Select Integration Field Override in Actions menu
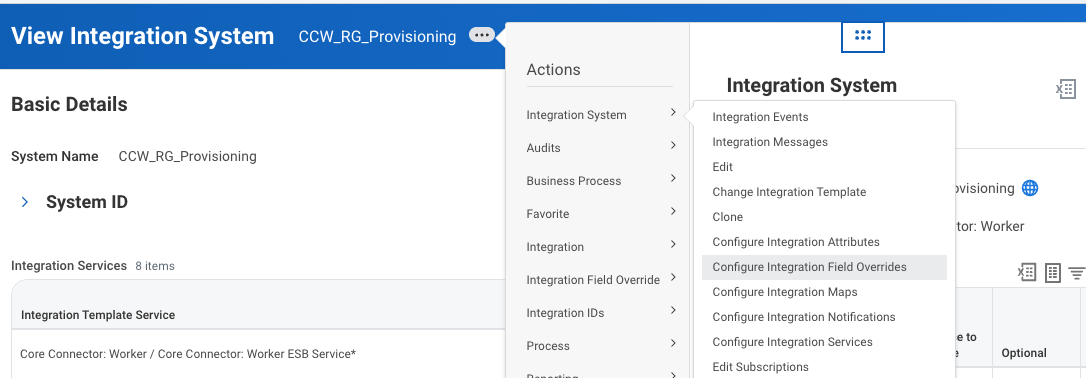 tap(593, 280)
